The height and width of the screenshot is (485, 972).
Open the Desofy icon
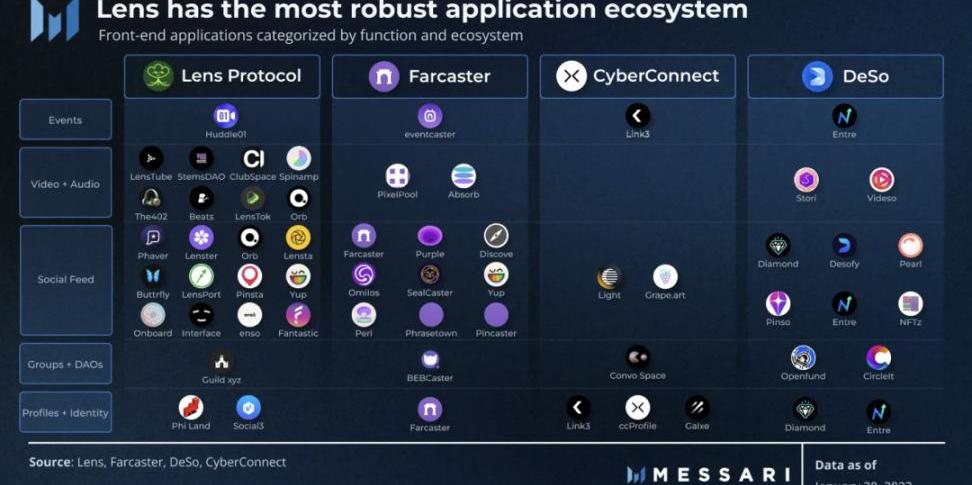844,245
